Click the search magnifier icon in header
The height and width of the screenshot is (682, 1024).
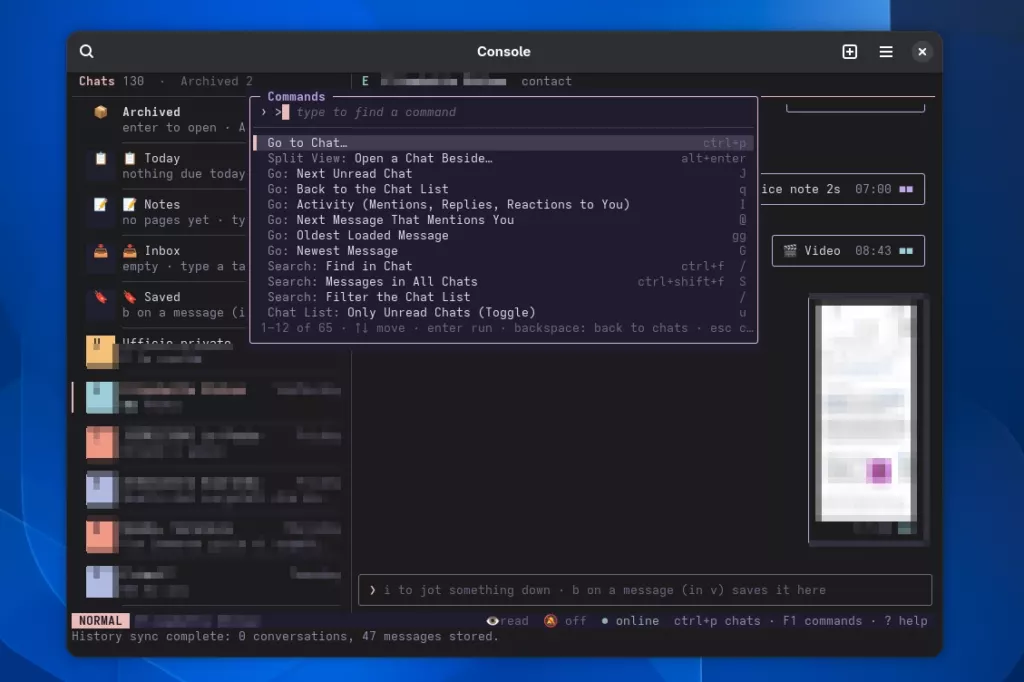click(87, 52)
